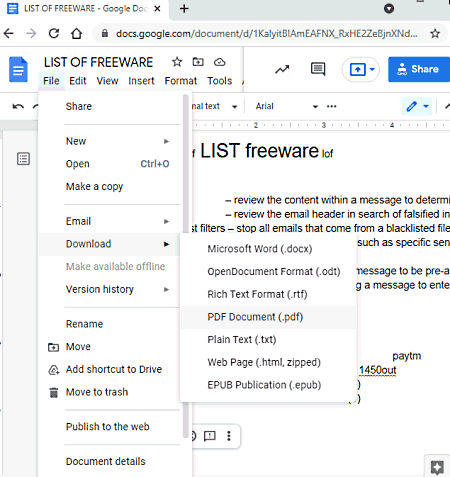Screen dimensions: 450x477
Task: Open a new browser tab
Action: pos(184,8)
